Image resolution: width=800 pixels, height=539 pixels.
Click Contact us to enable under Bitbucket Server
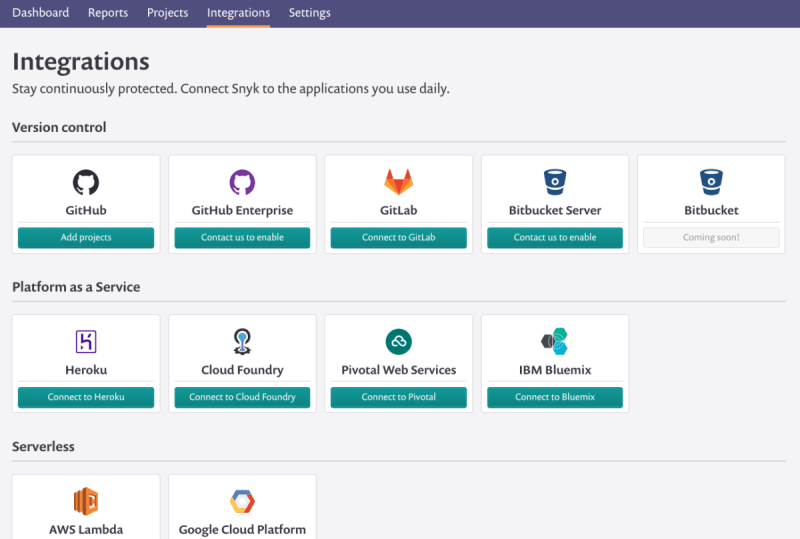[x=555, y=237]
